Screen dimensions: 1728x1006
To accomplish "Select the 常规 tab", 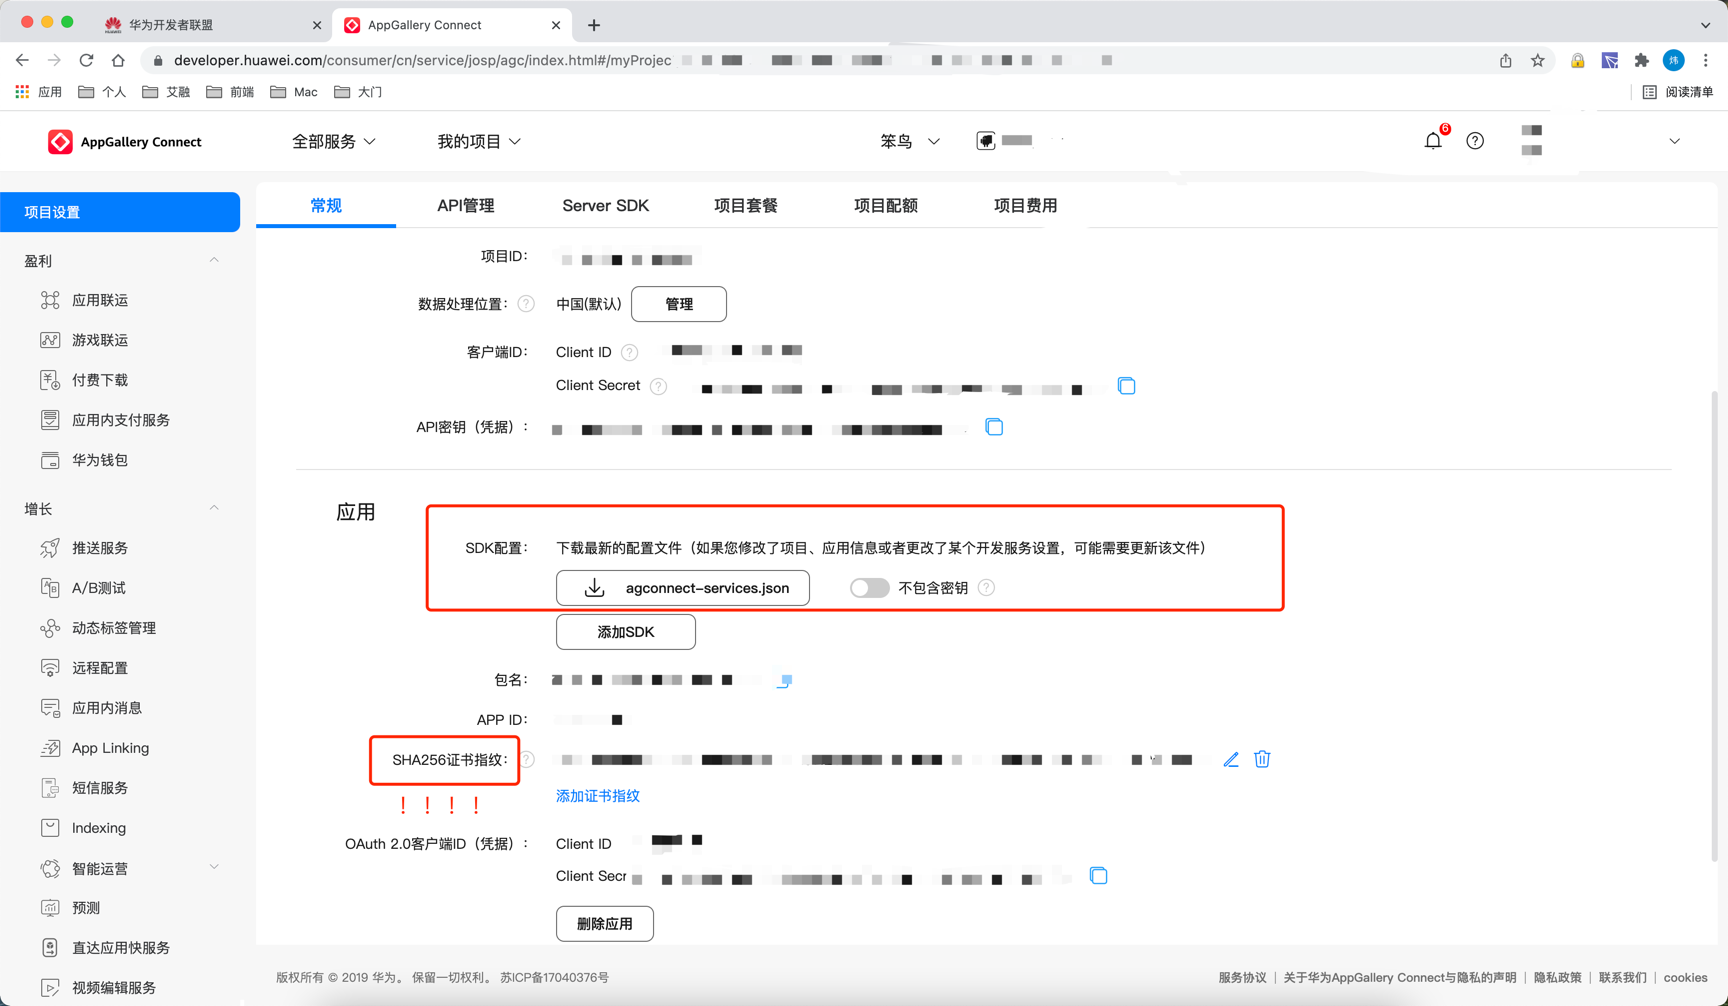I will 326,205.
